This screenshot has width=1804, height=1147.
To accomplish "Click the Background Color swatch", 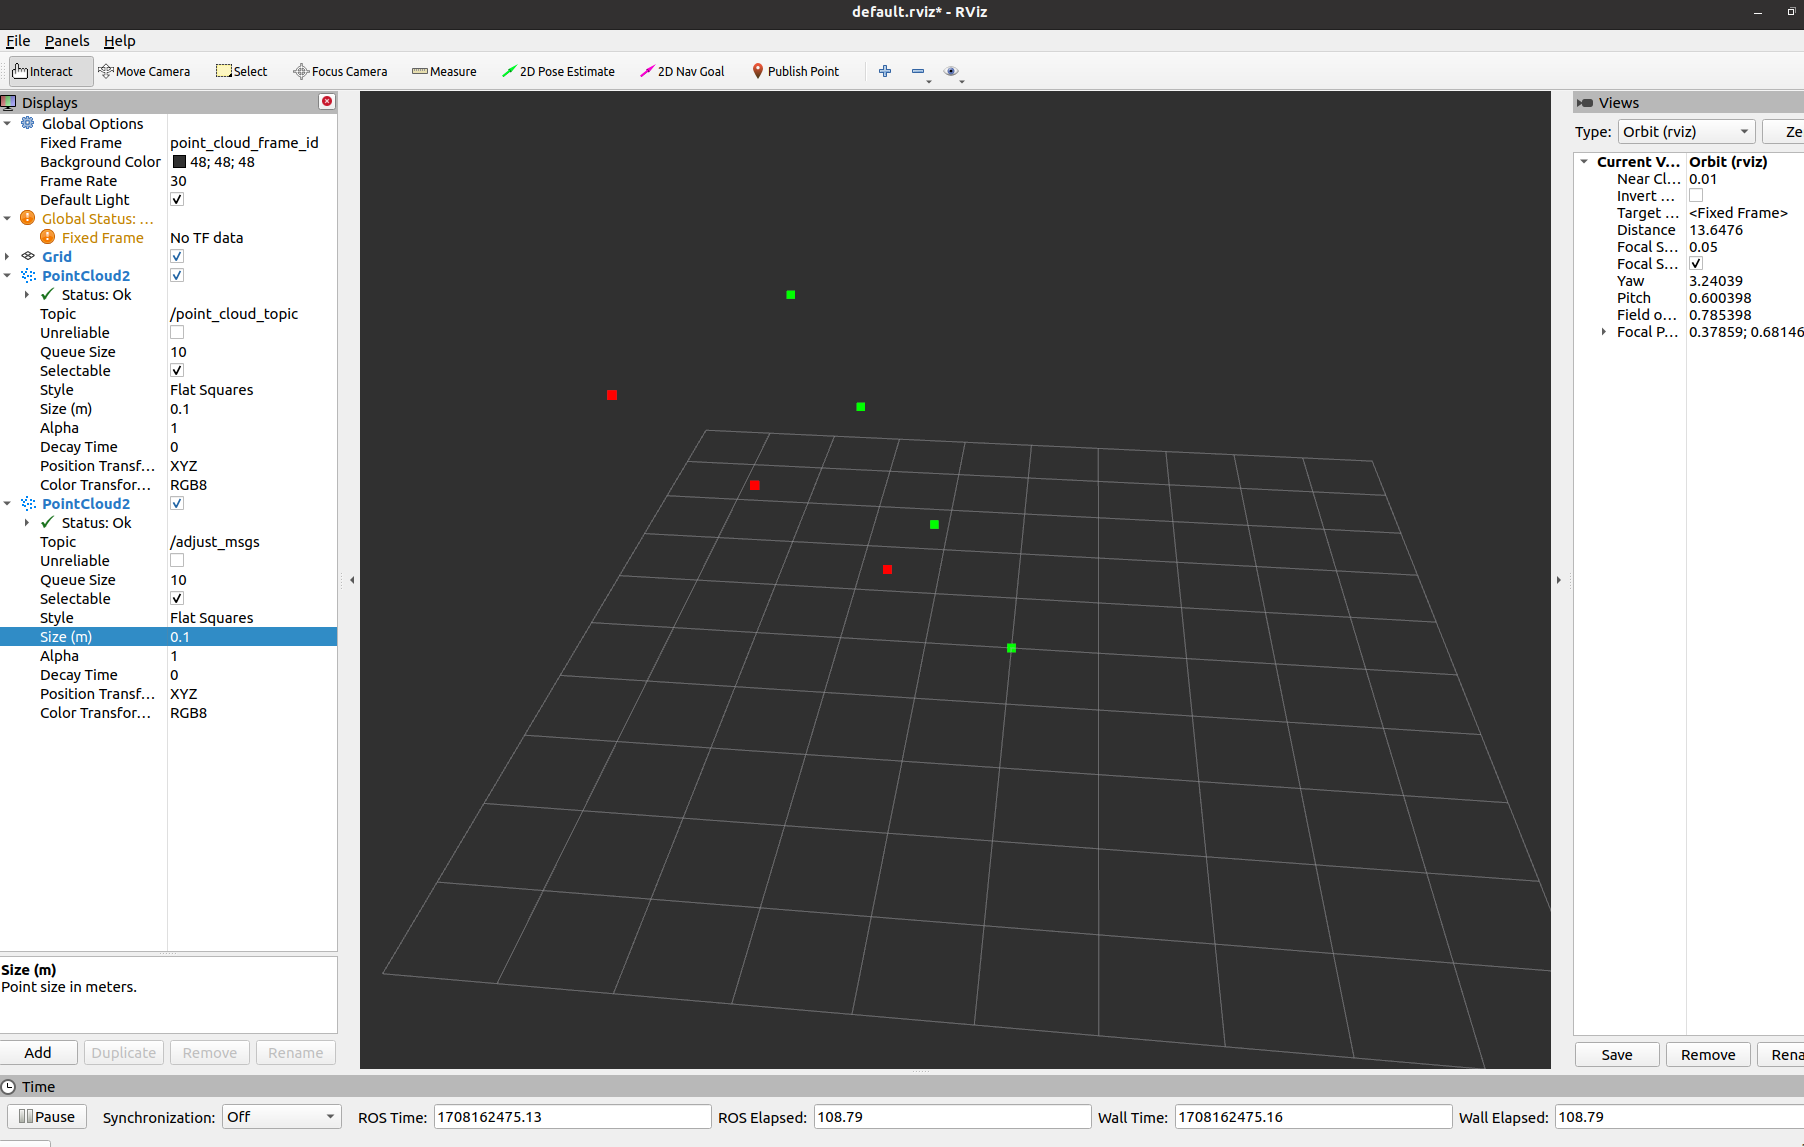I will [x=179, y=161].
